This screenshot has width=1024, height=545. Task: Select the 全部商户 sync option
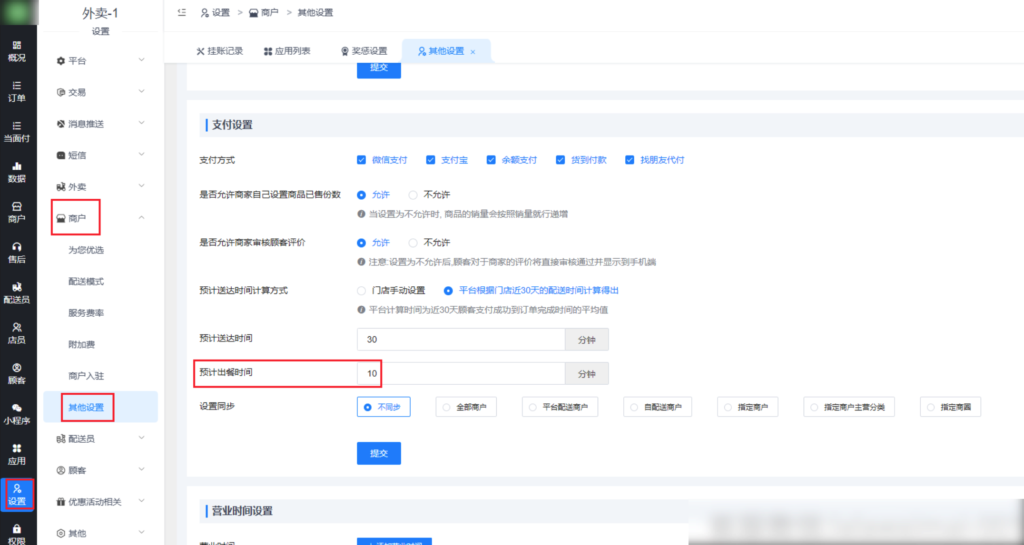[x=466, y=407]
